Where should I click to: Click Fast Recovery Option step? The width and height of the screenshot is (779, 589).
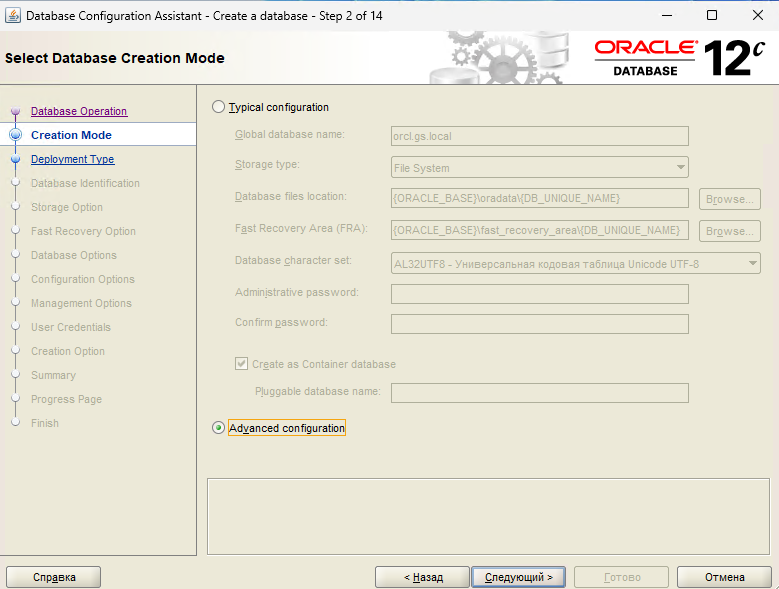(x=83, y=231)
